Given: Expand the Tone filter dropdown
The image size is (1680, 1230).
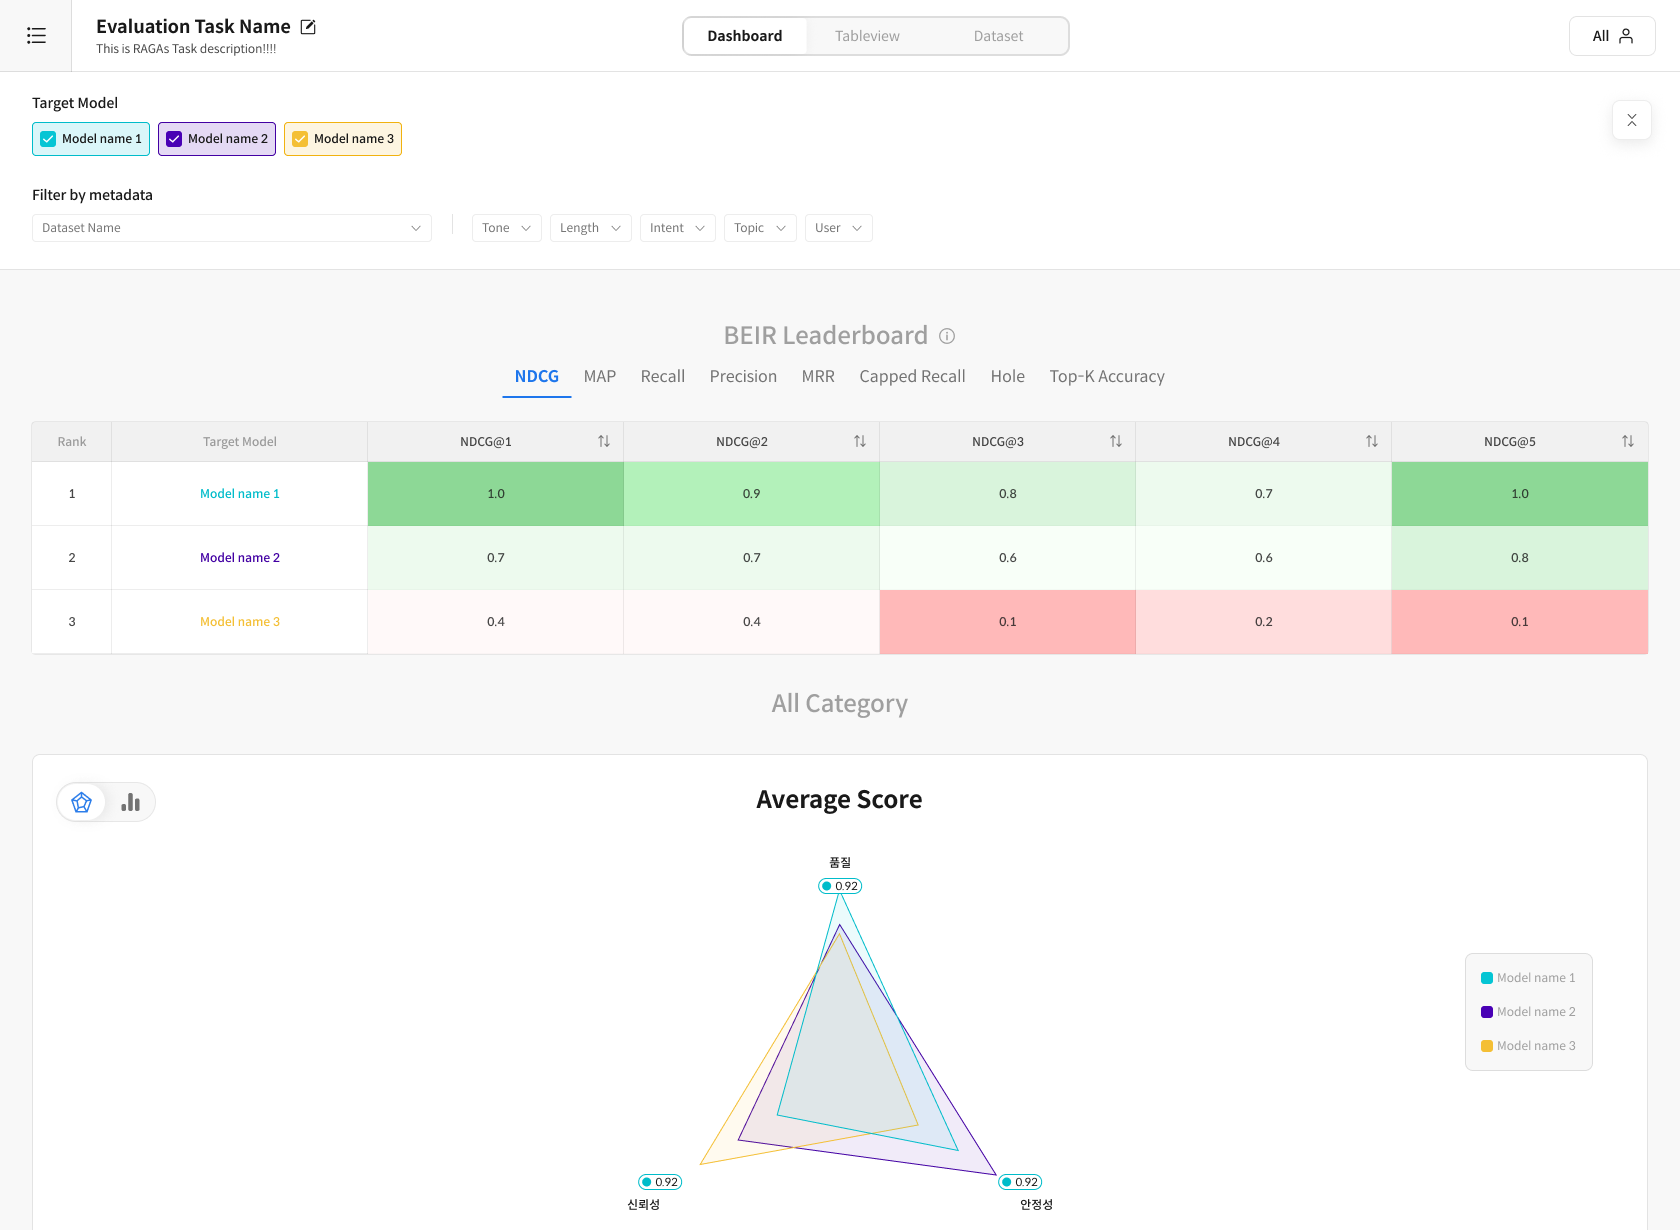Looking at the screenshot, I should [x=506, y=228].
